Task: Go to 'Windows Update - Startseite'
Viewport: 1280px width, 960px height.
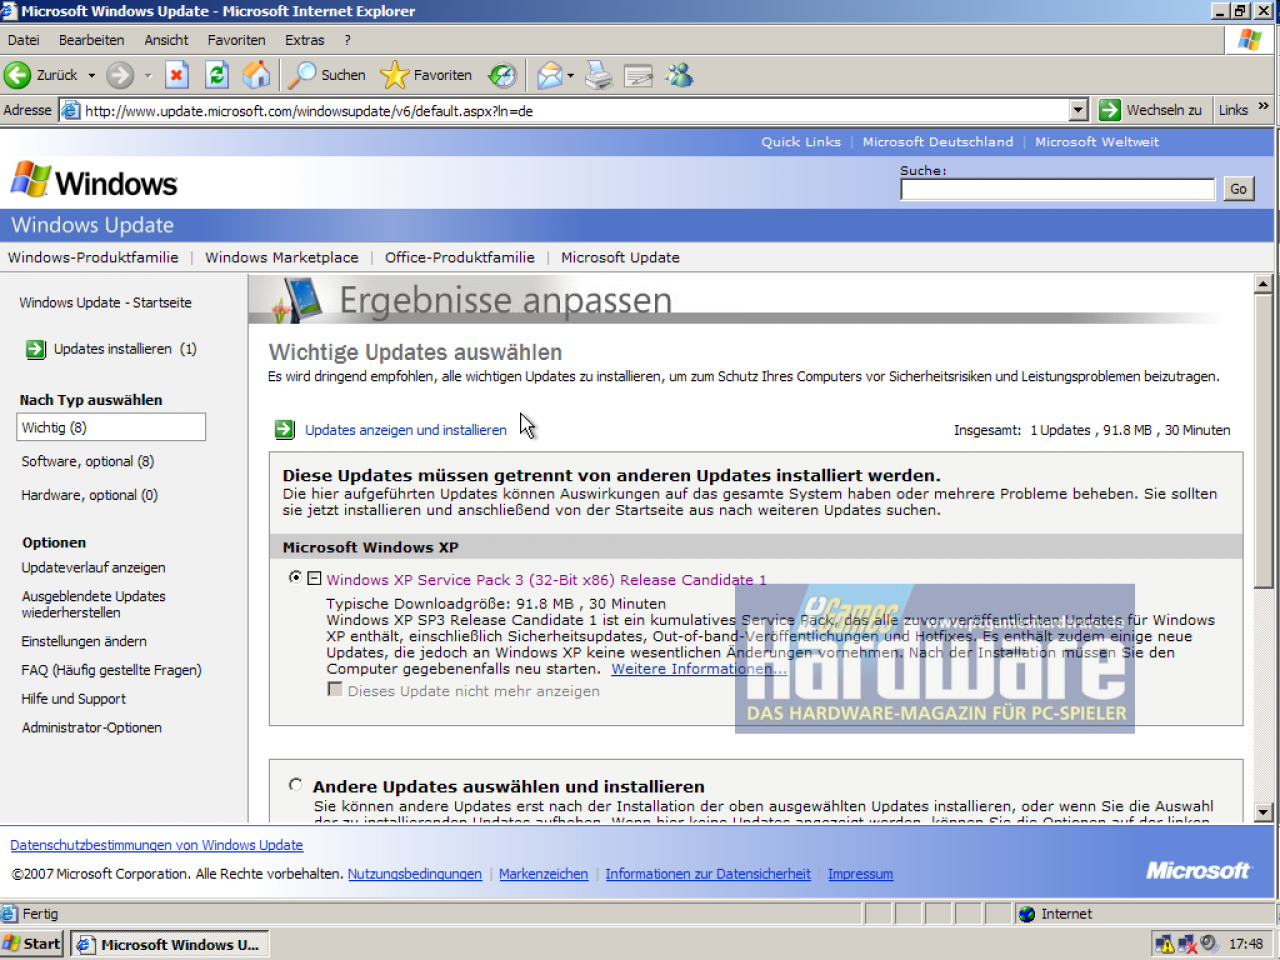Action: (x=105, y=302)
